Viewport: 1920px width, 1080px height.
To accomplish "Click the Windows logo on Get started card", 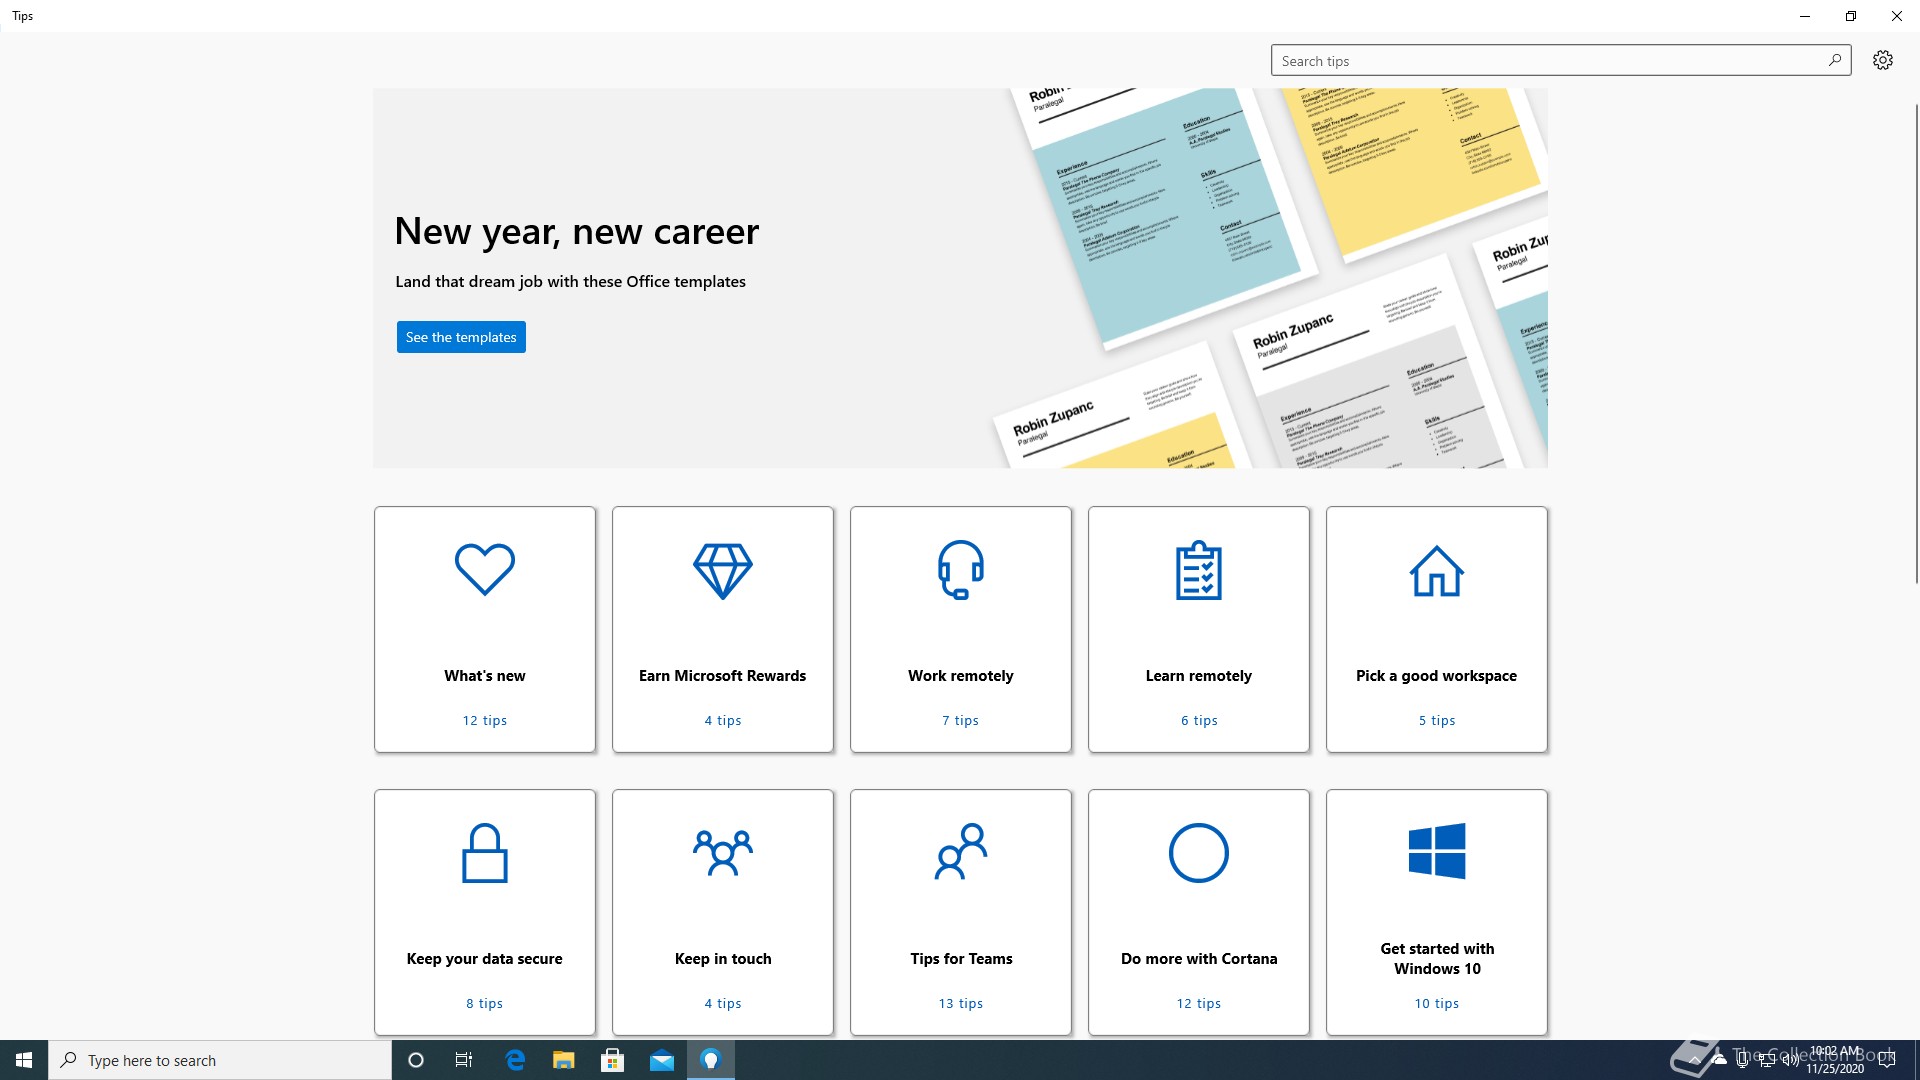I will (1437, 851).
